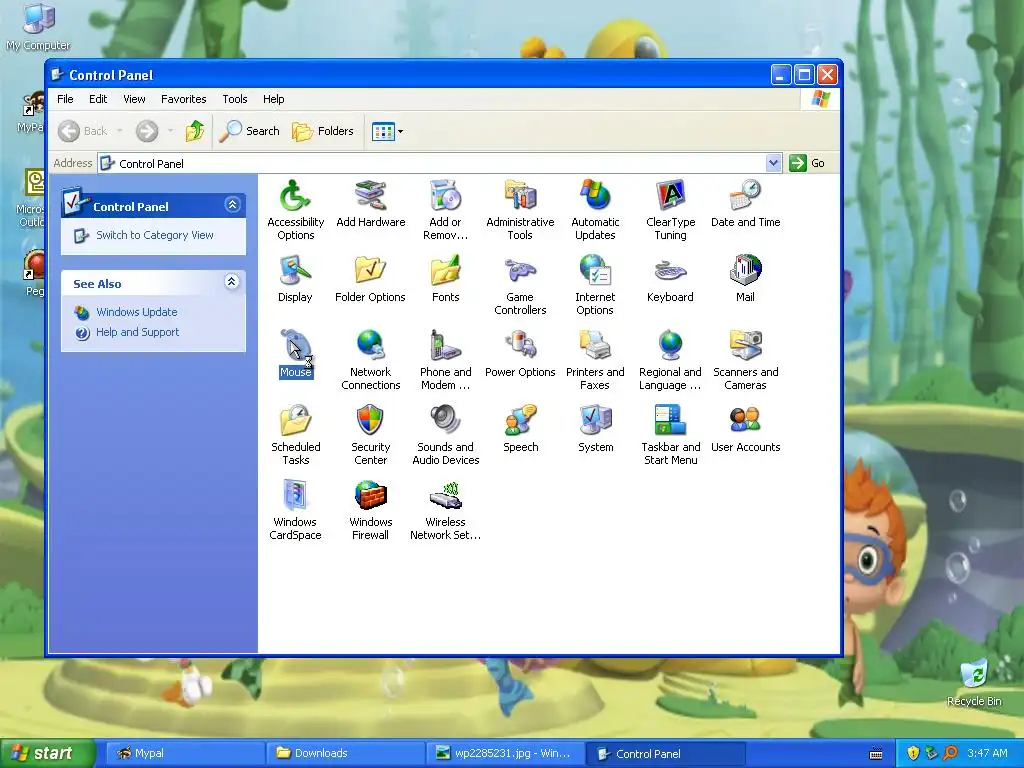Screen dimensions: 1024x768
Task: Open the Windows Update link
Action: 136,312
